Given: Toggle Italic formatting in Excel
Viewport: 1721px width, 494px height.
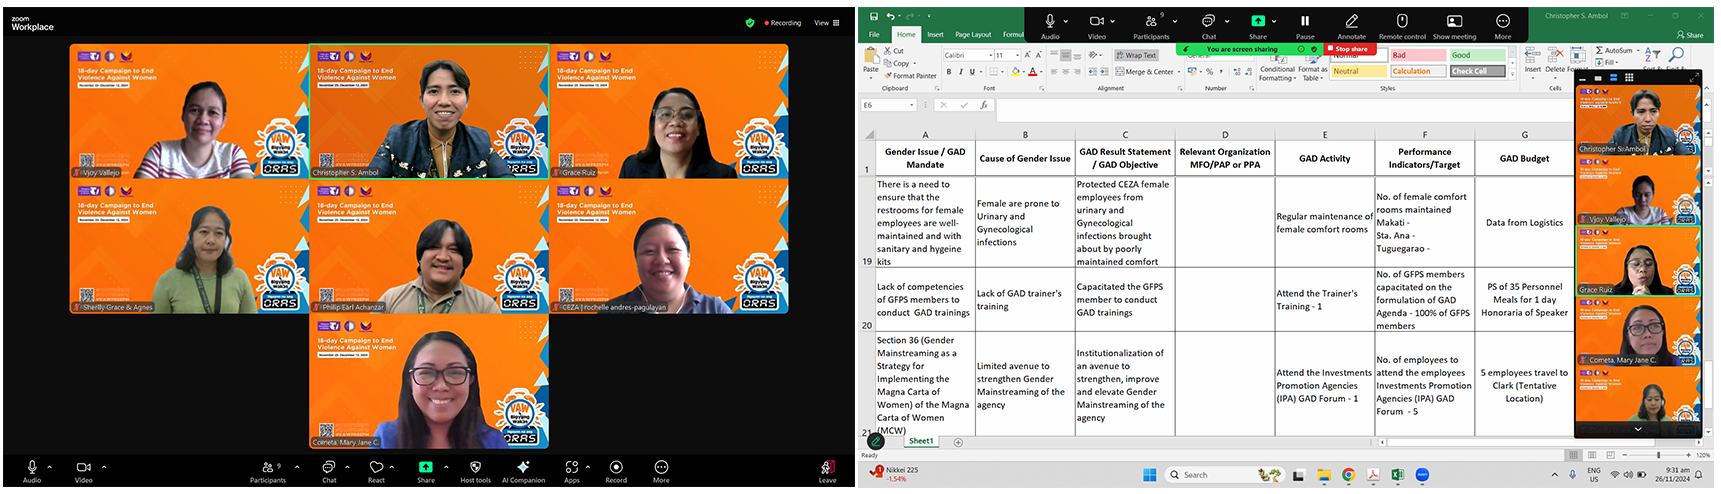Looking at the screenshot, I should pos(961,72).
